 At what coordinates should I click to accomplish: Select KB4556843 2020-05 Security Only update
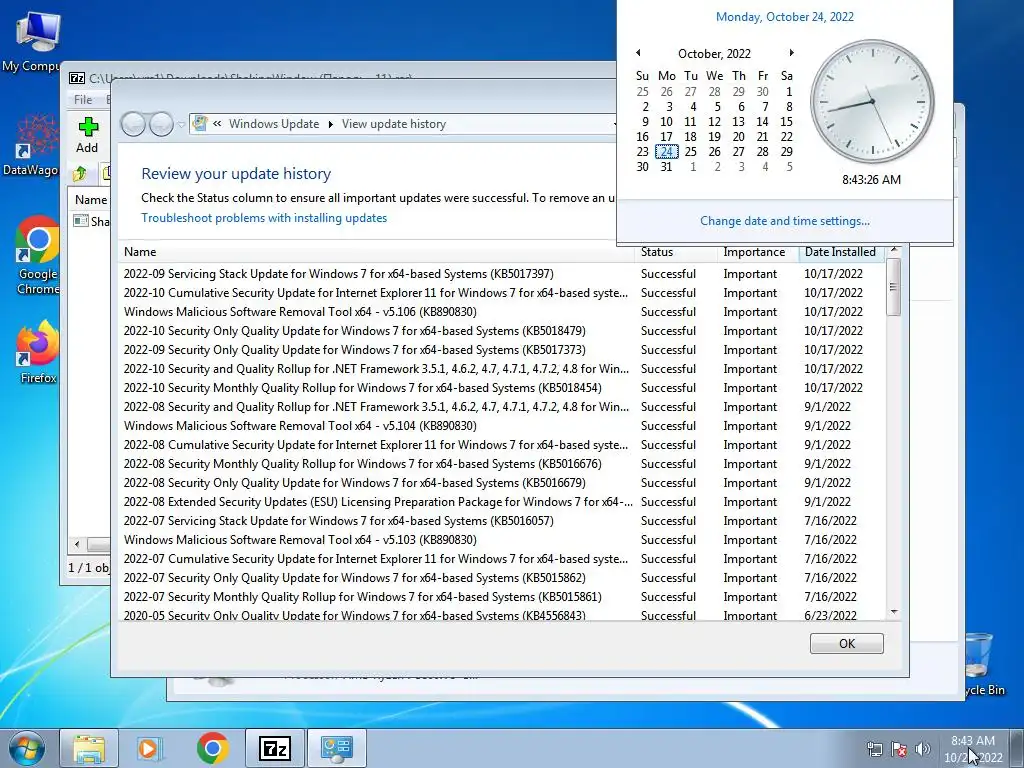[x=501, y=614]
